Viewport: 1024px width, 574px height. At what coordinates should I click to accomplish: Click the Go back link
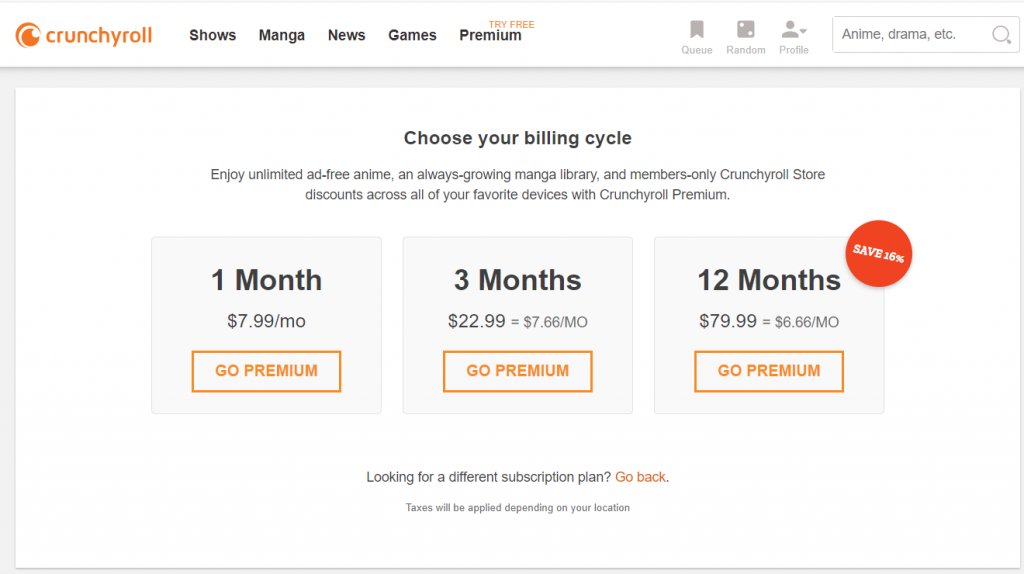640,477
